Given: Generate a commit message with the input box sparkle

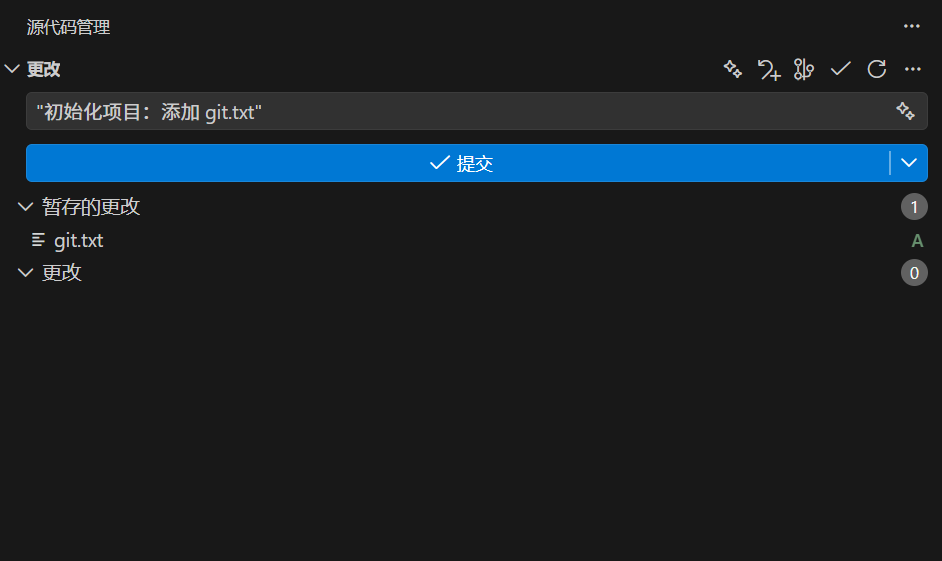Looking at the screenshot, I should [x=905, y=111].
